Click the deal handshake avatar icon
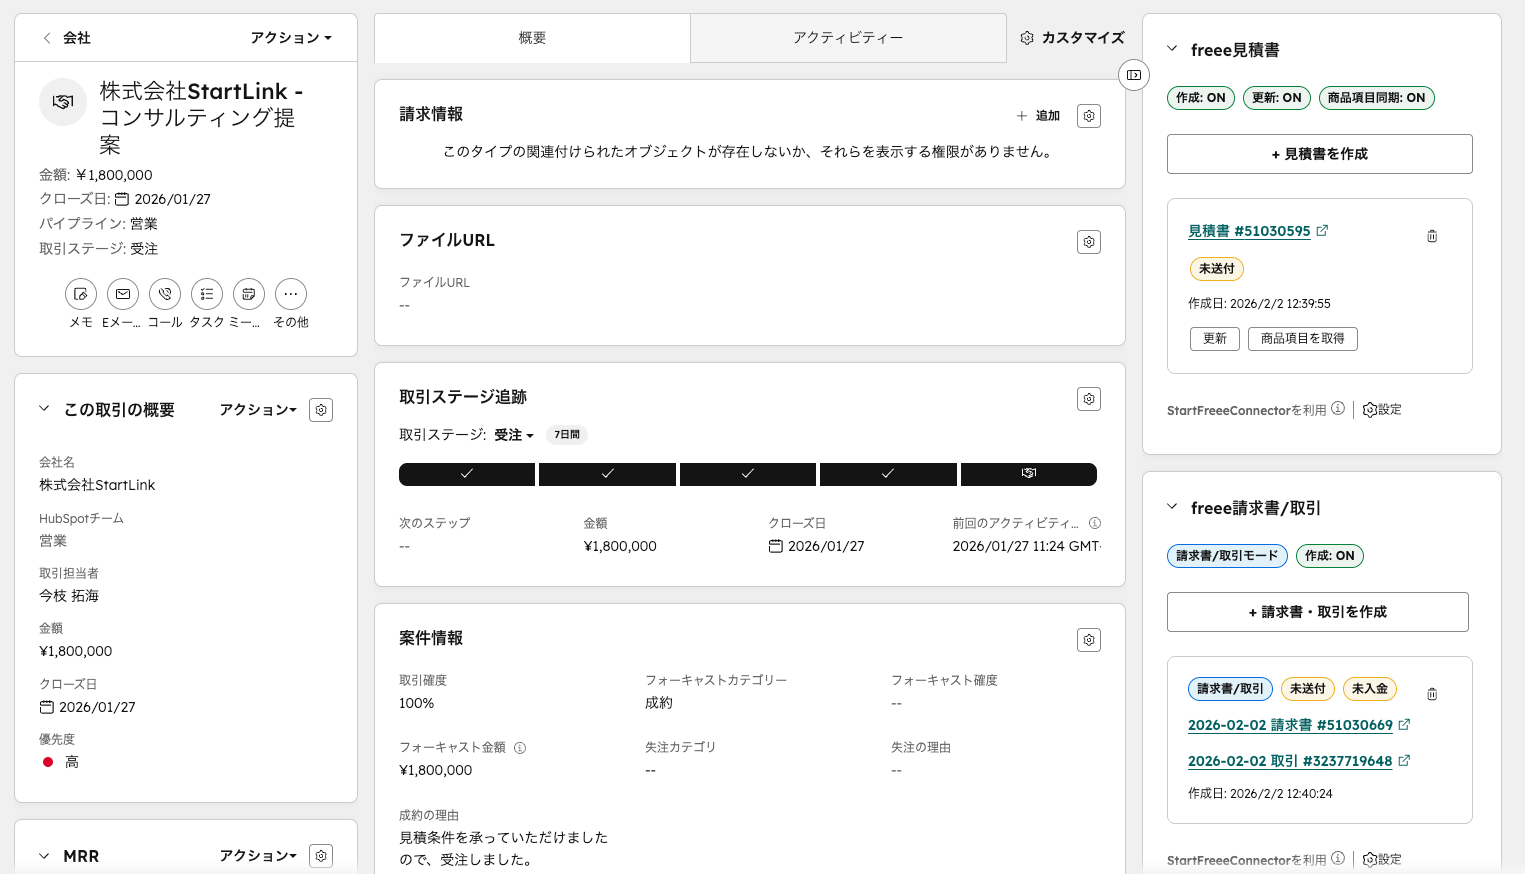Image resolution: width=1525 pixels, height=874 pixels. coord(63,102)
